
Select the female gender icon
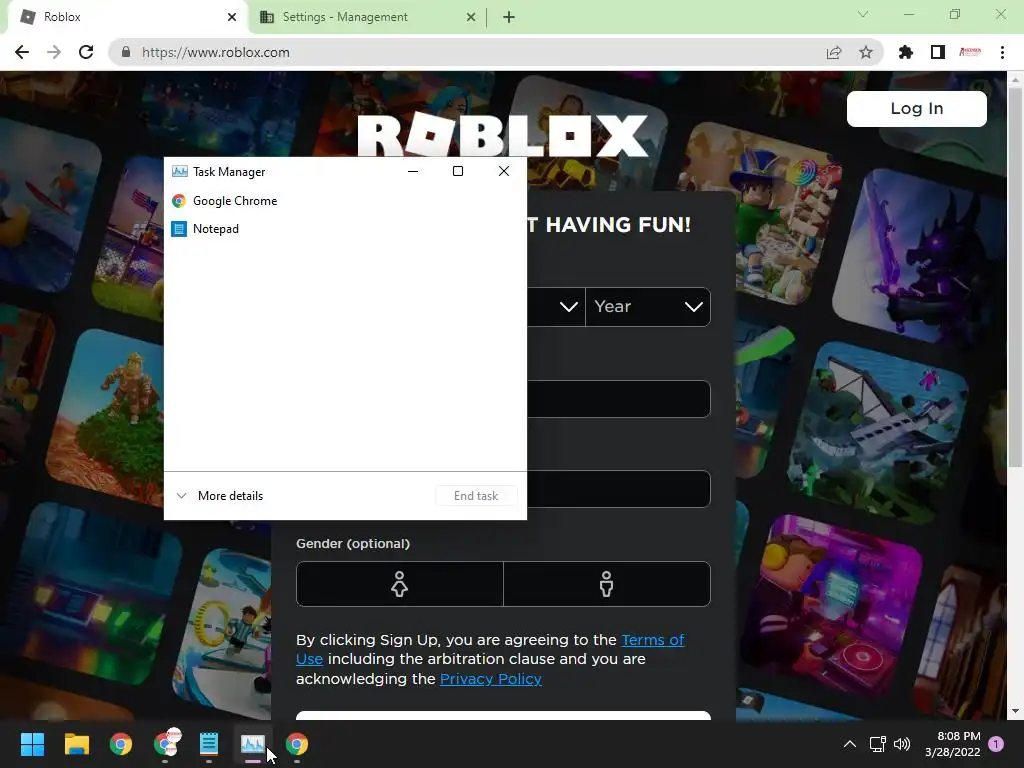tap(400, 584)
